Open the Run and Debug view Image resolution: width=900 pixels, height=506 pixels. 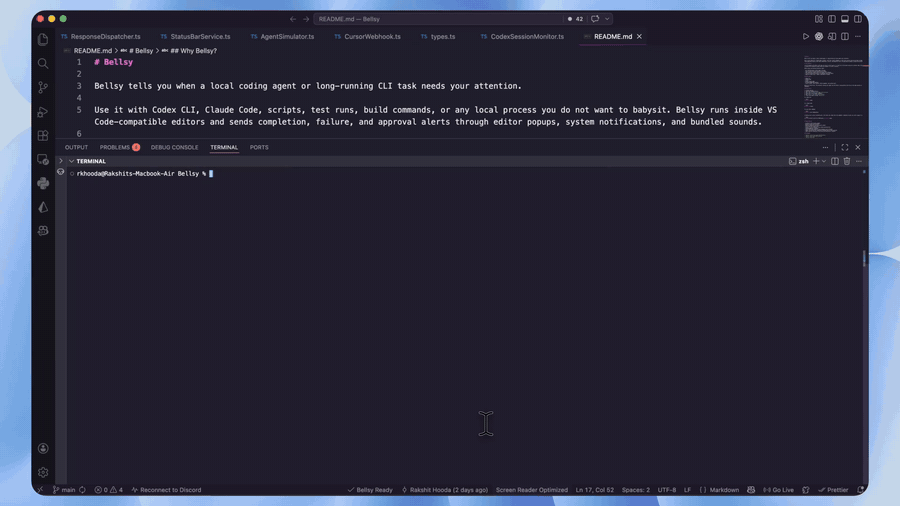(x=43, y=111)
